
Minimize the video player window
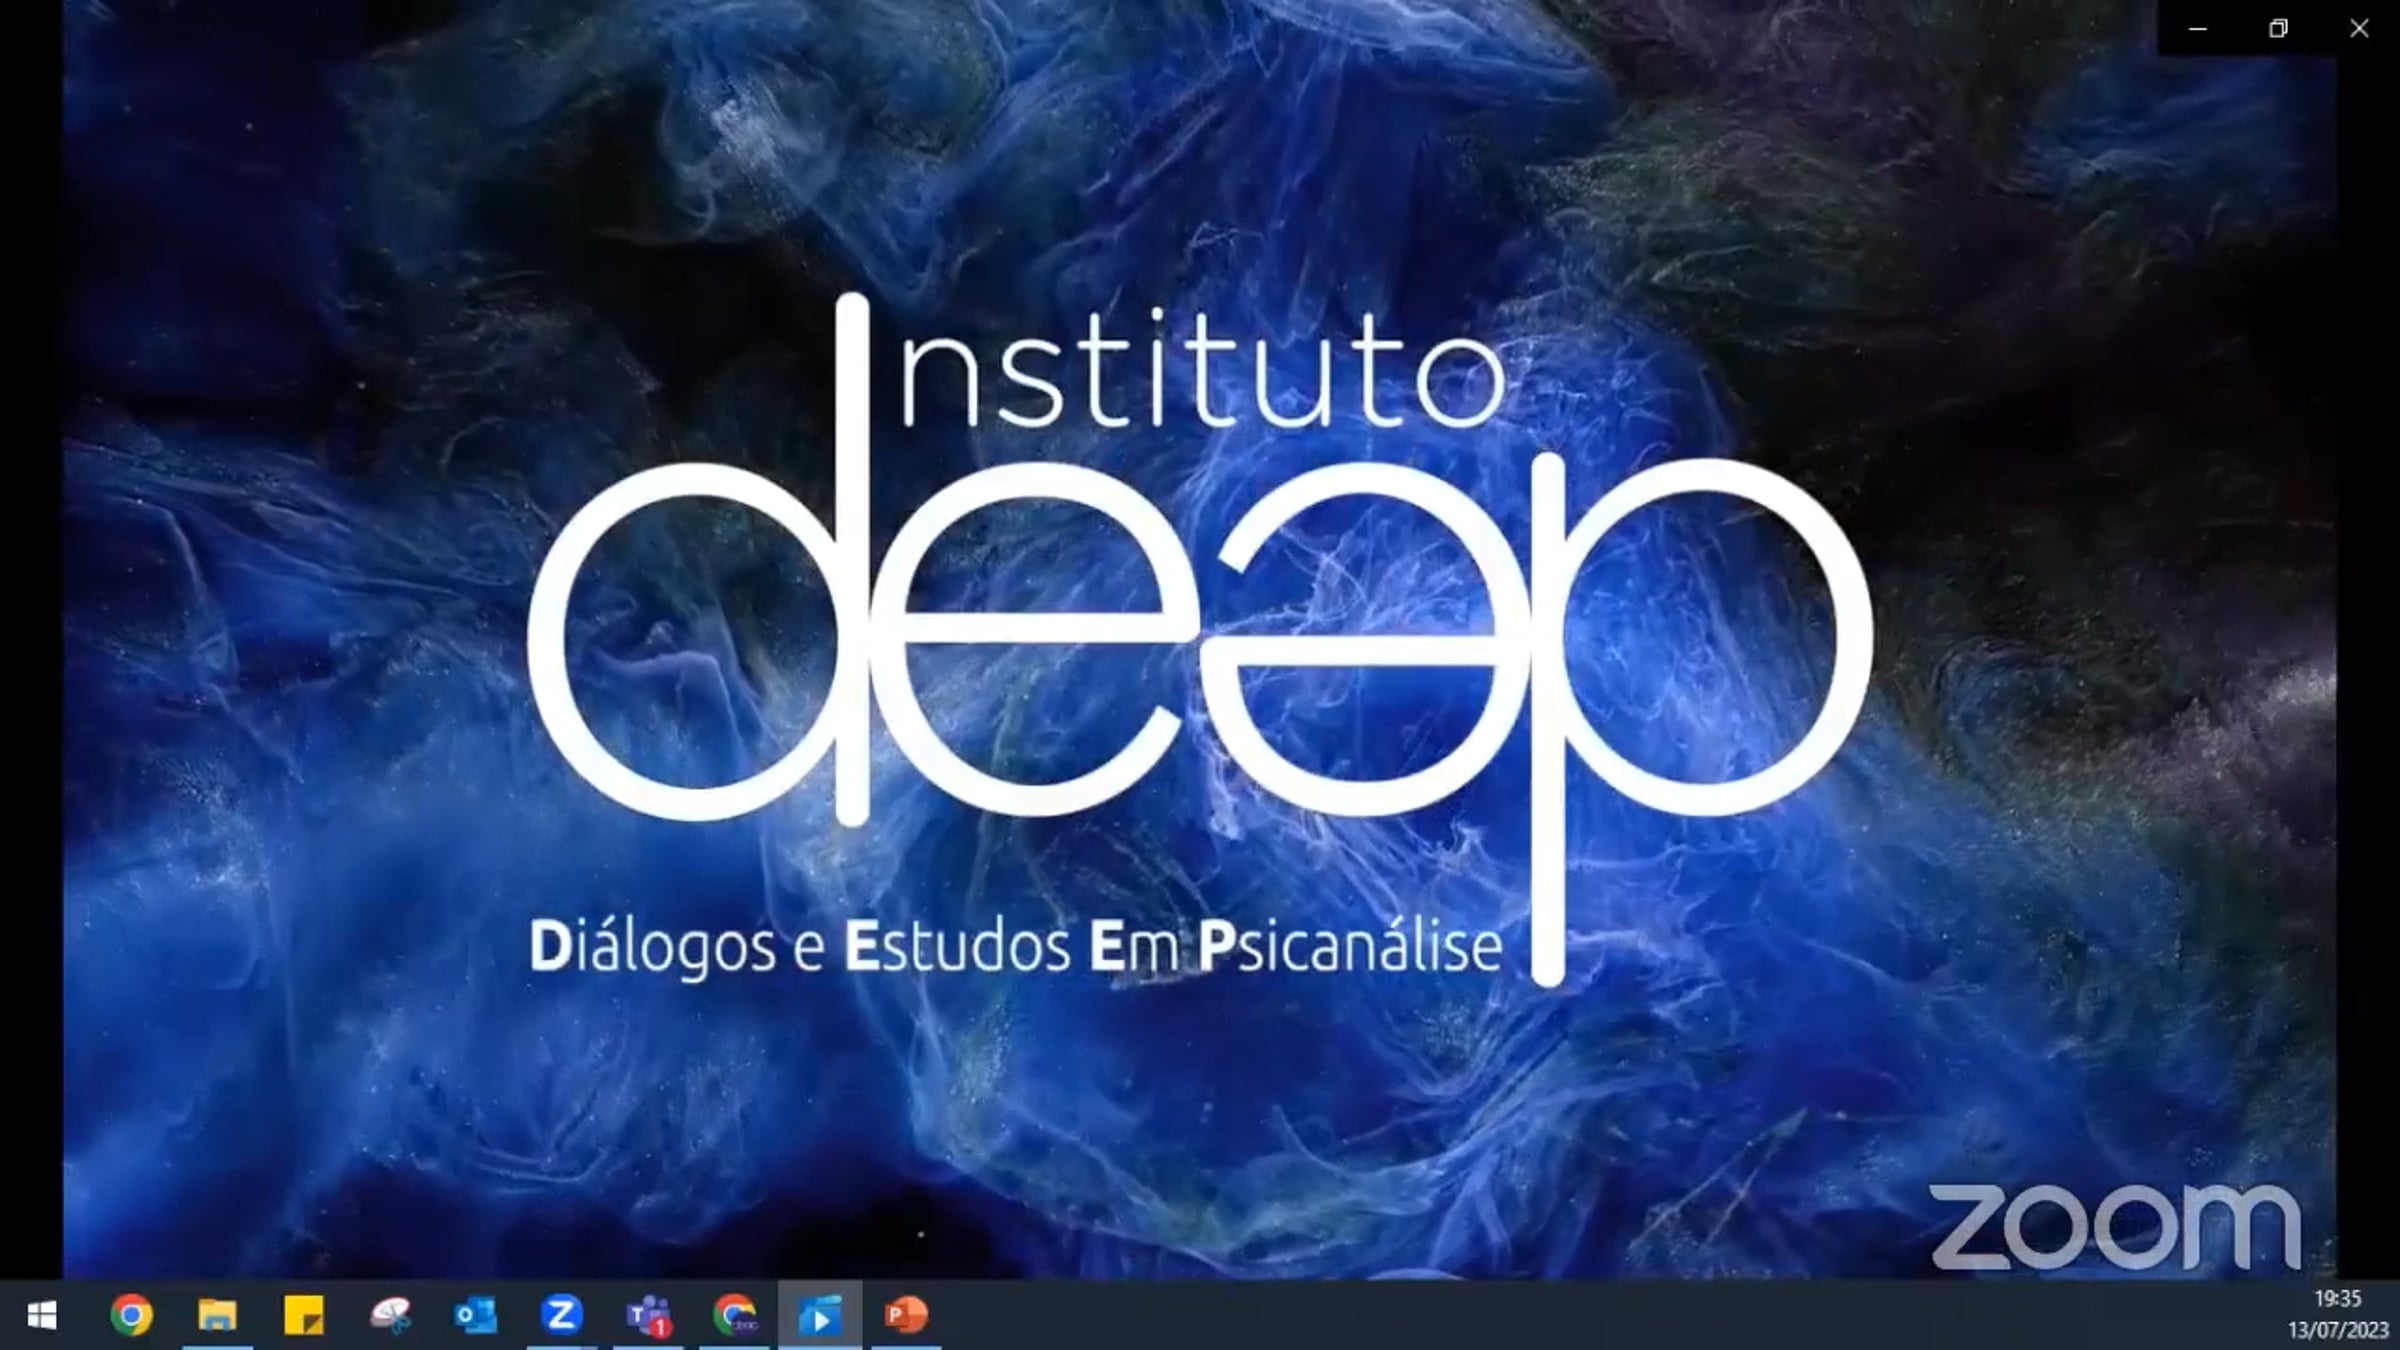point(2198,28)
